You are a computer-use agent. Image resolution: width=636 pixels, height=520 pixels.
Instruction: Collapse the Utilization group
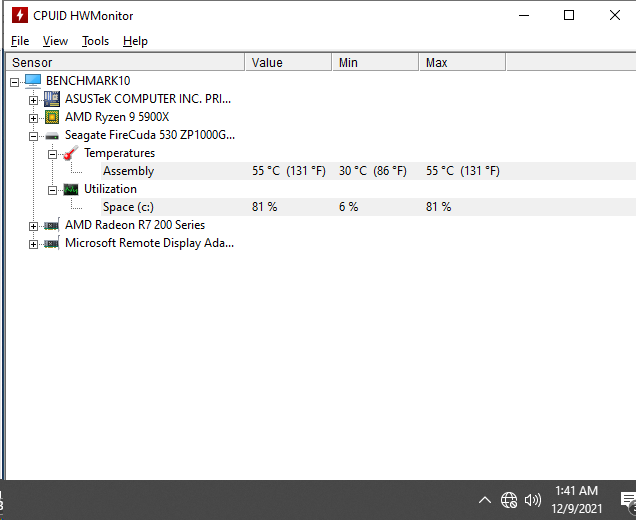(52, 190)
